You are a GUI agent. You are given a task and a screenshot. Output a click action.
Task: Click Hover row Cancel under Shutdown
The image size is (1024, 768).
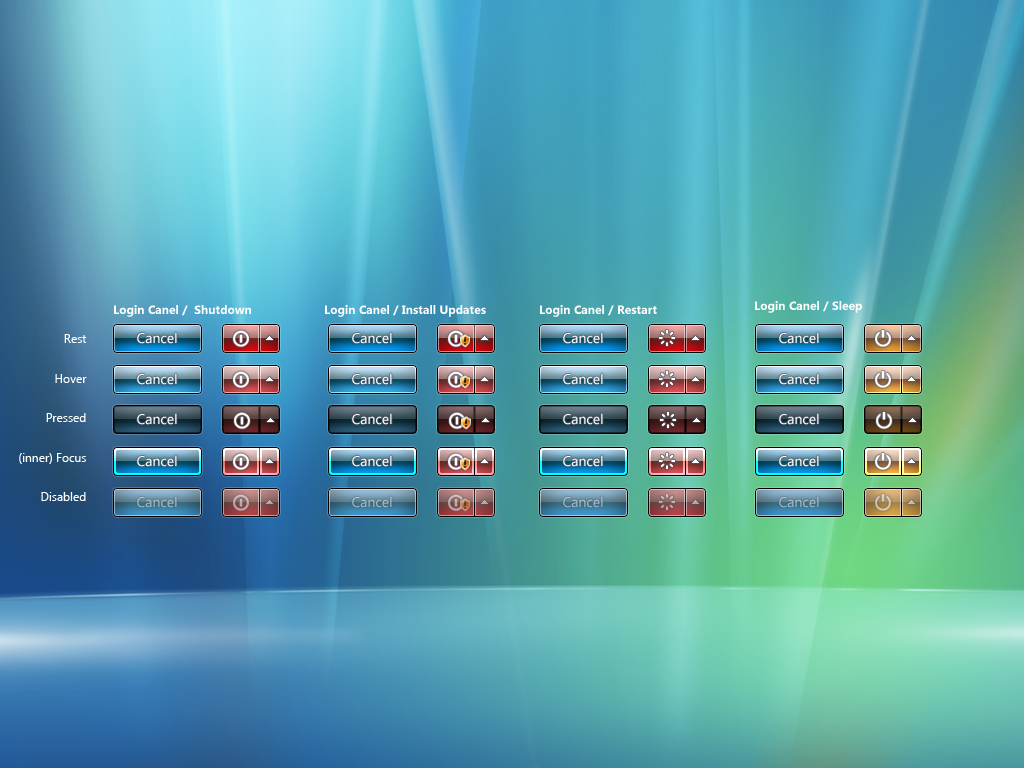coord(157,379)
